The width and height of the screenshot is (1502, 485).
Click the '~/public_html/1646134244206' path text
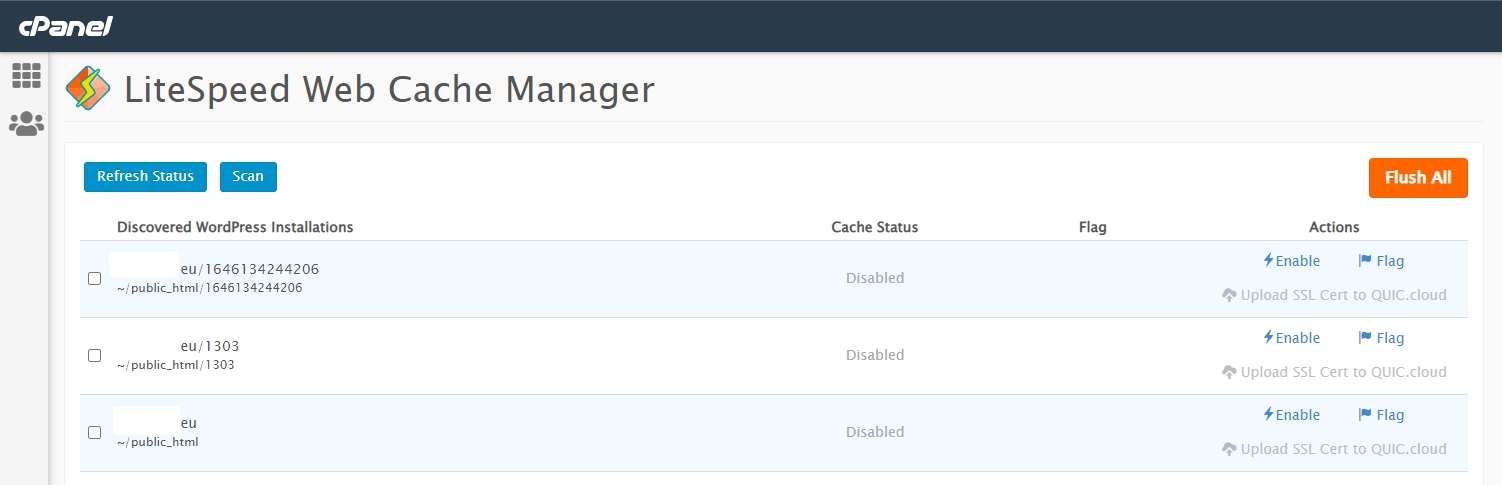(x=209, y=288)
